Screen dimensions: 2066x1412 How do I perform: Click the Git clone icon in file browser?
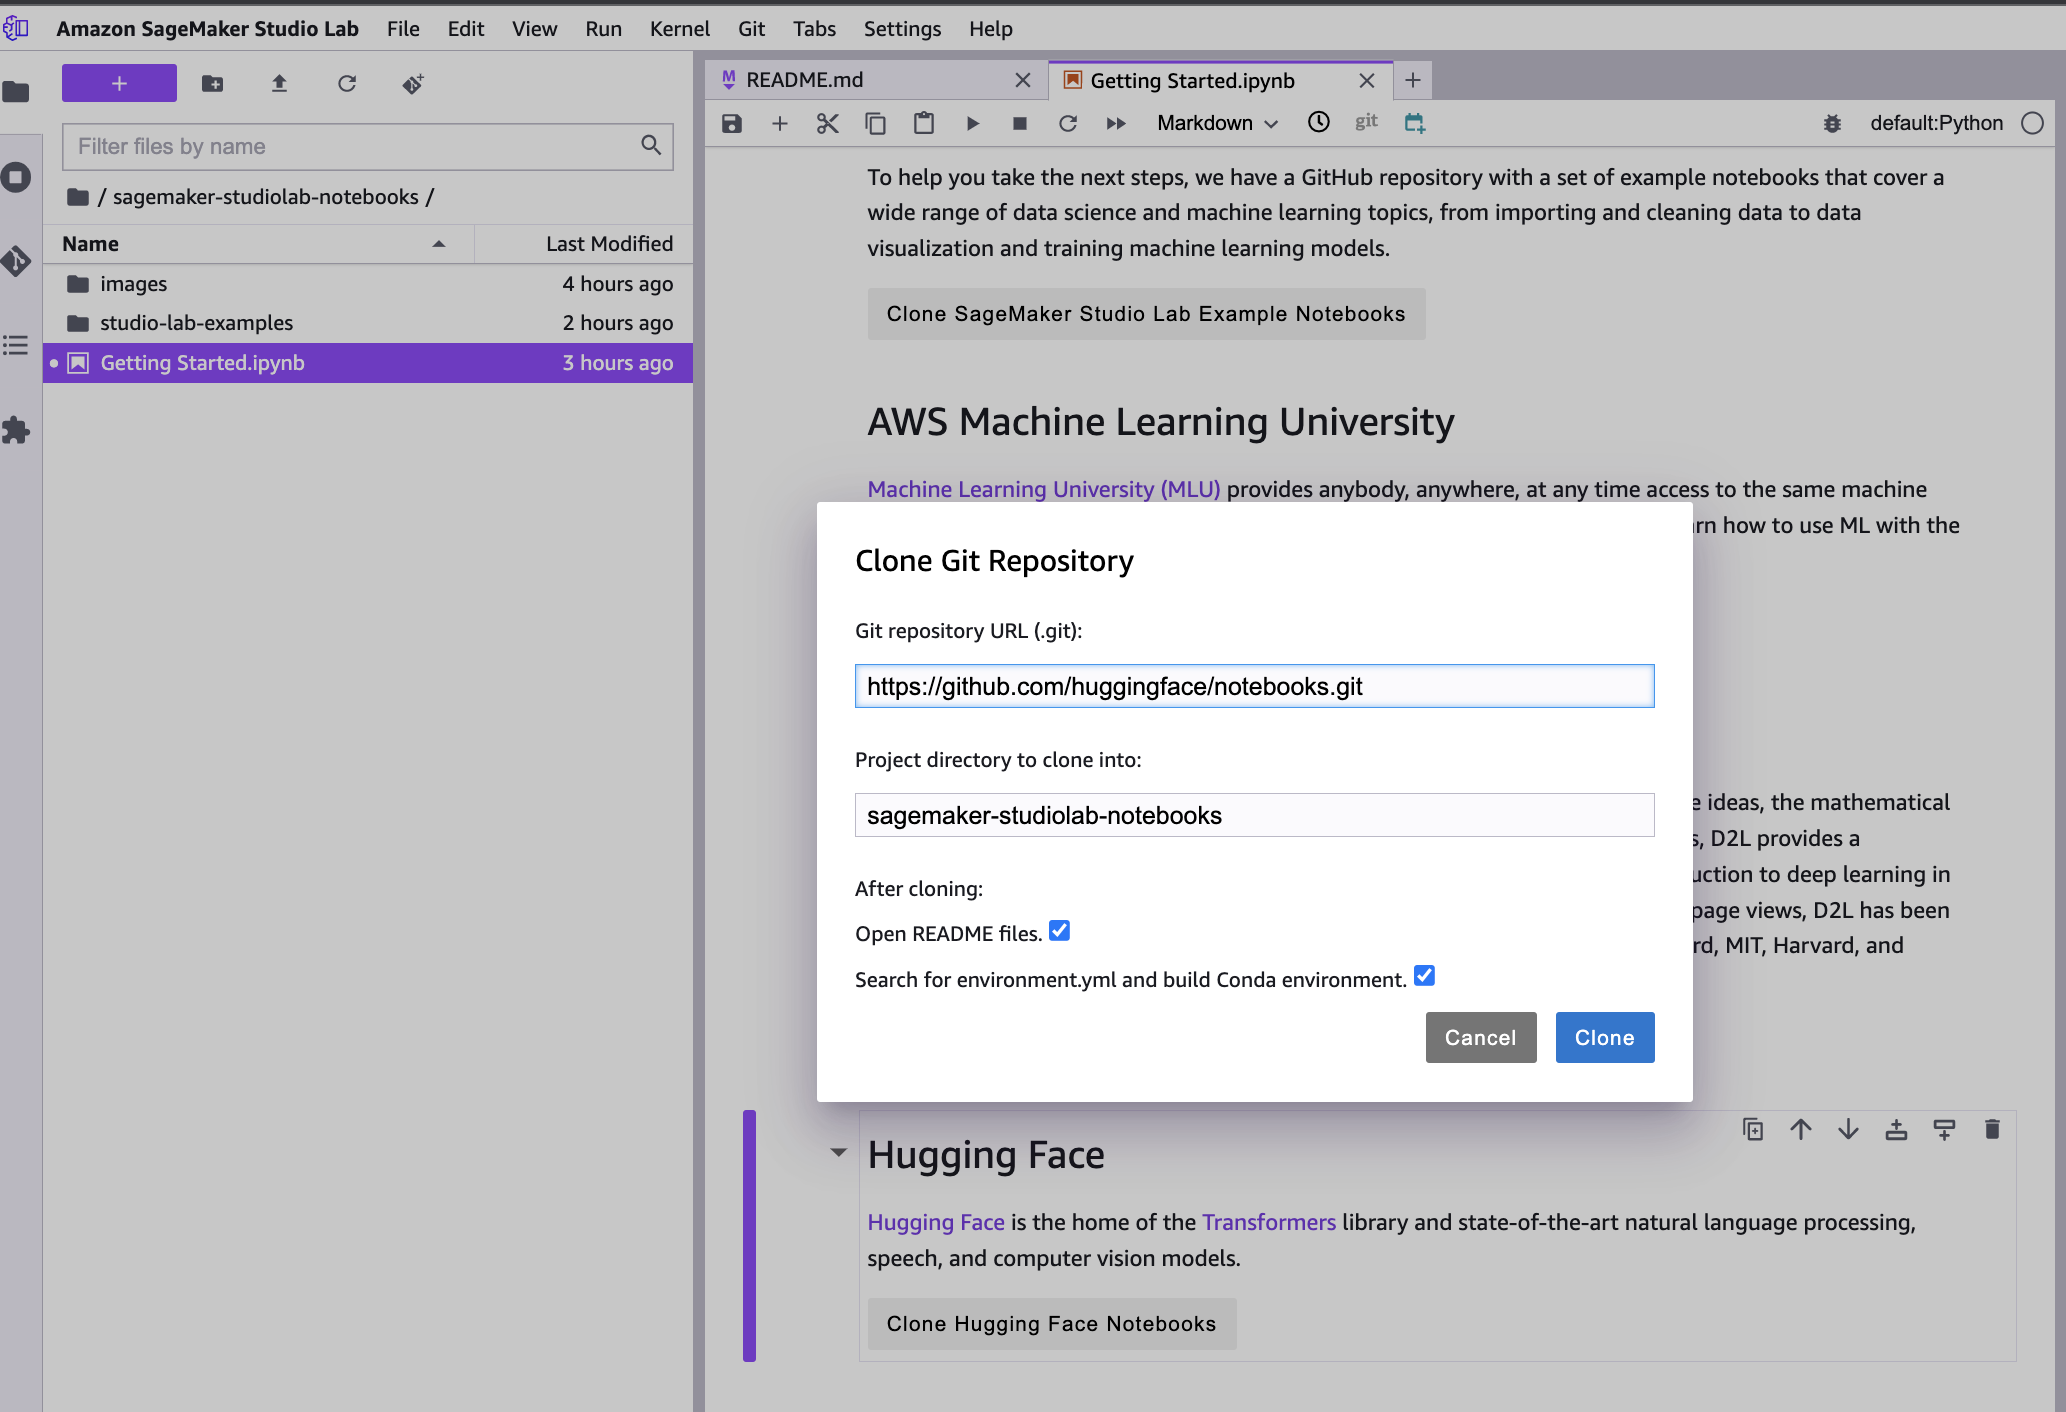[x=413, y=84]
